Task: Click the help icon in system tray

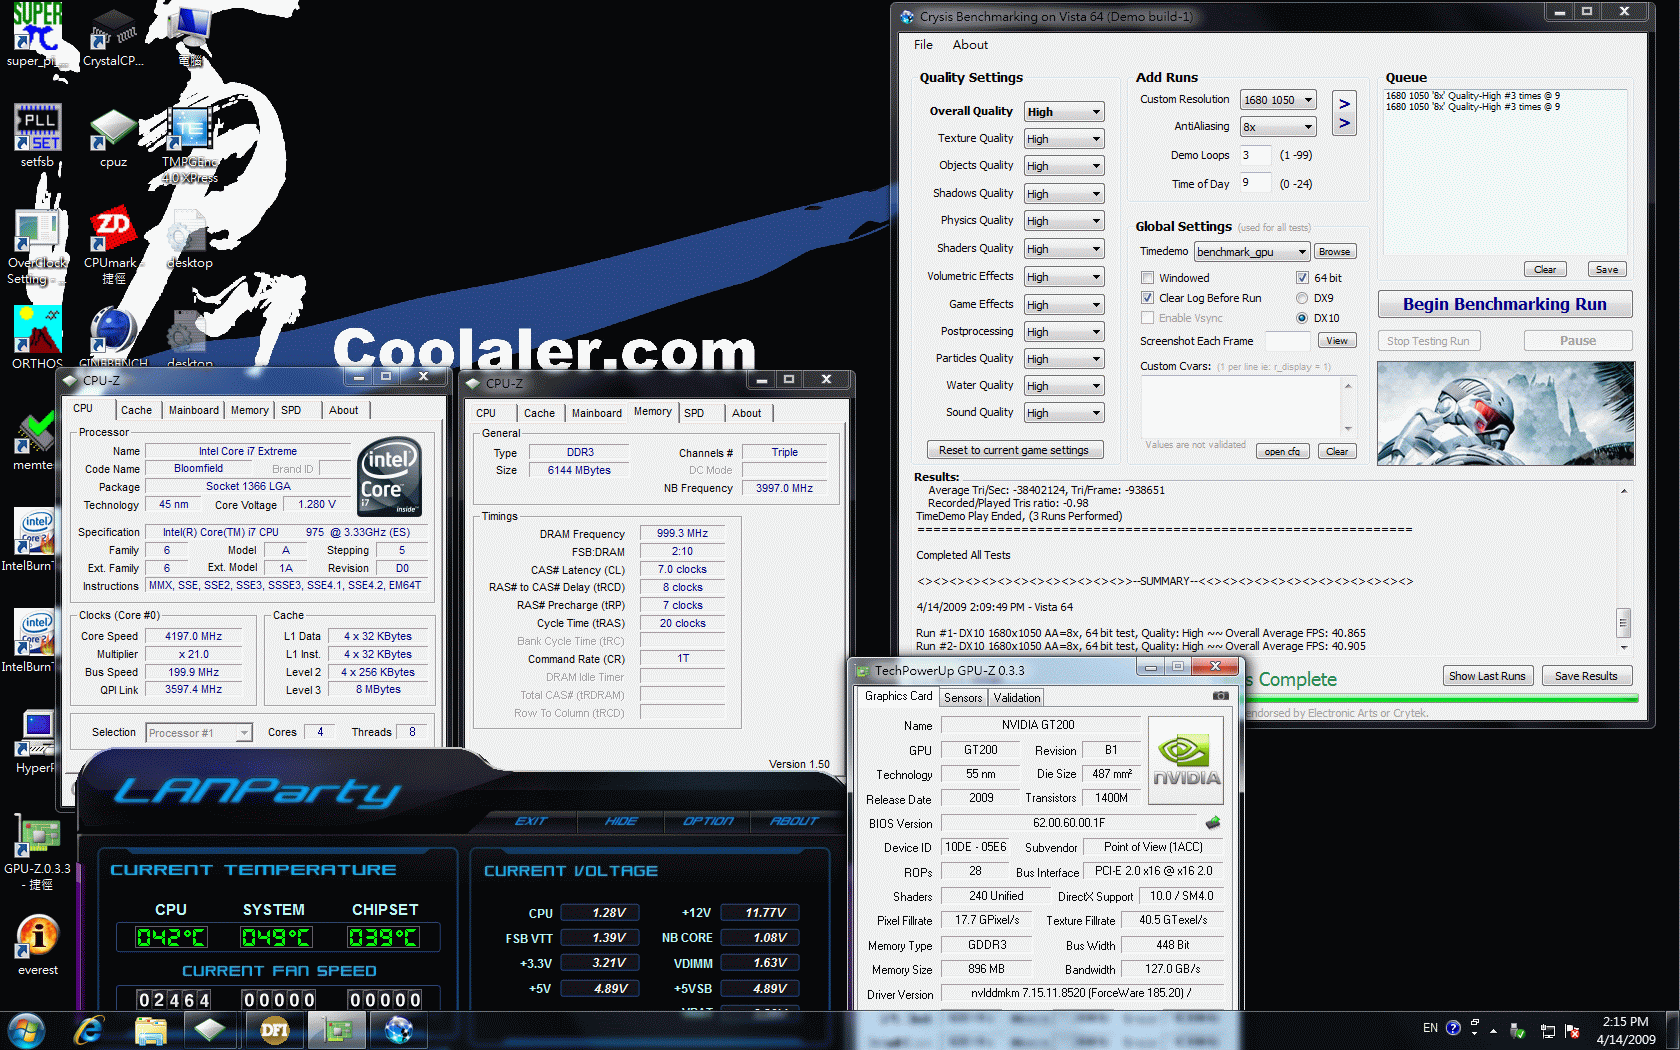Action: tap(1453, 1028)
